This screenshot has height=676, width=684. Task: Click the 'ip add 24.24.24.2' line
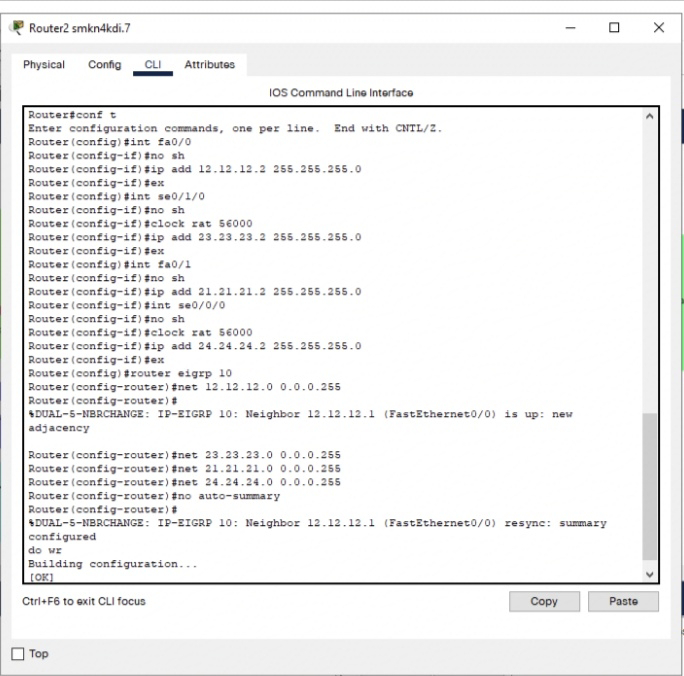coord(195,346)
